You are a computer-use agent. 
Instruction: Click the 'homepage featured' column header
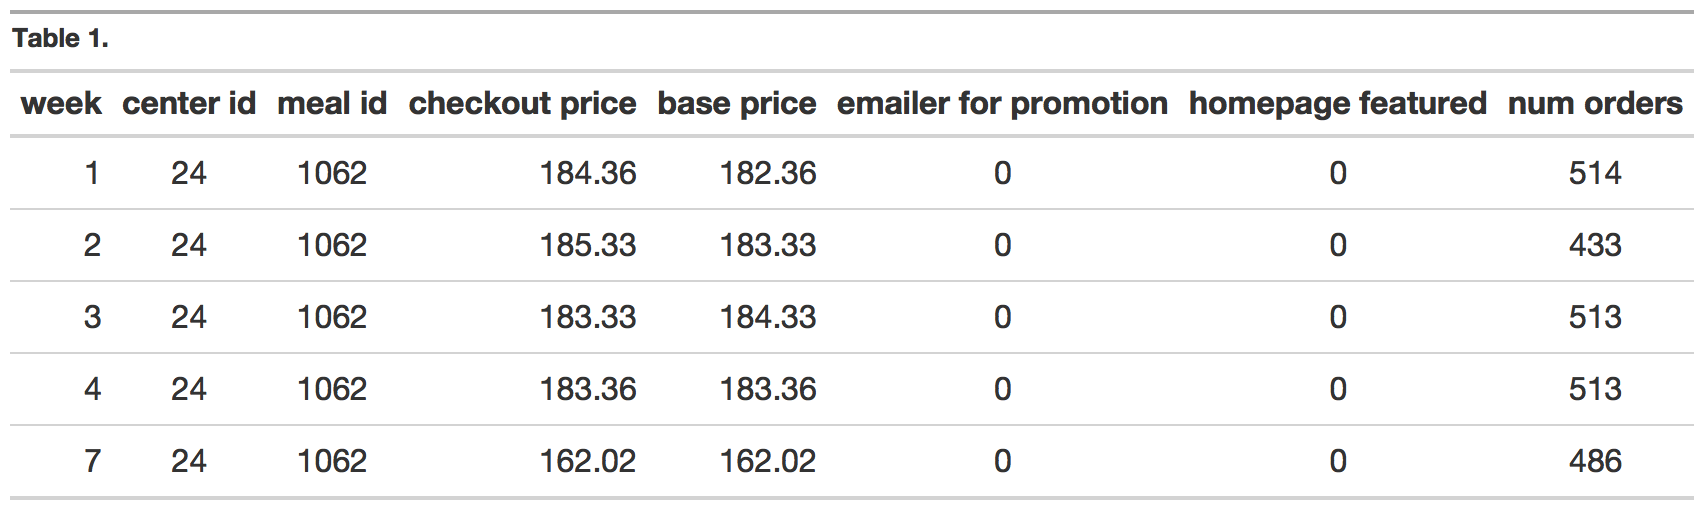click(1337, 104)
